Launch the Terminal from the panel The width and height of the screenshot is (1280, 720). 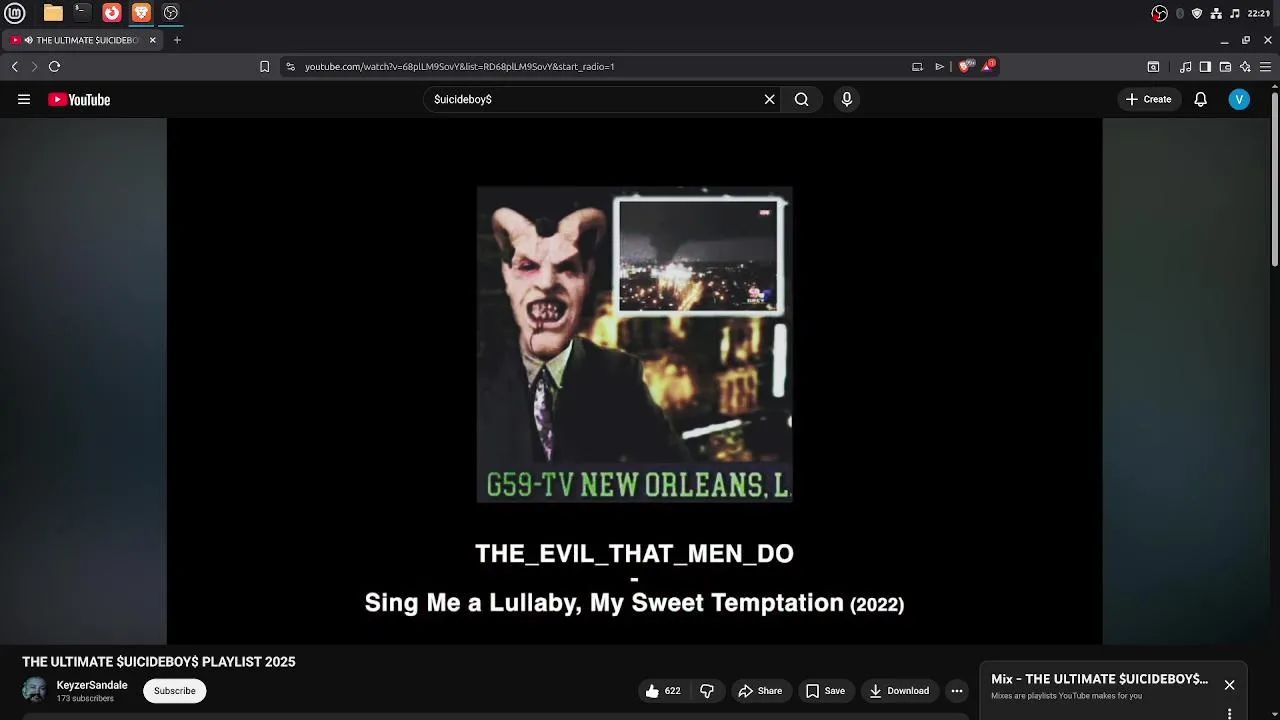click(82, 13)
